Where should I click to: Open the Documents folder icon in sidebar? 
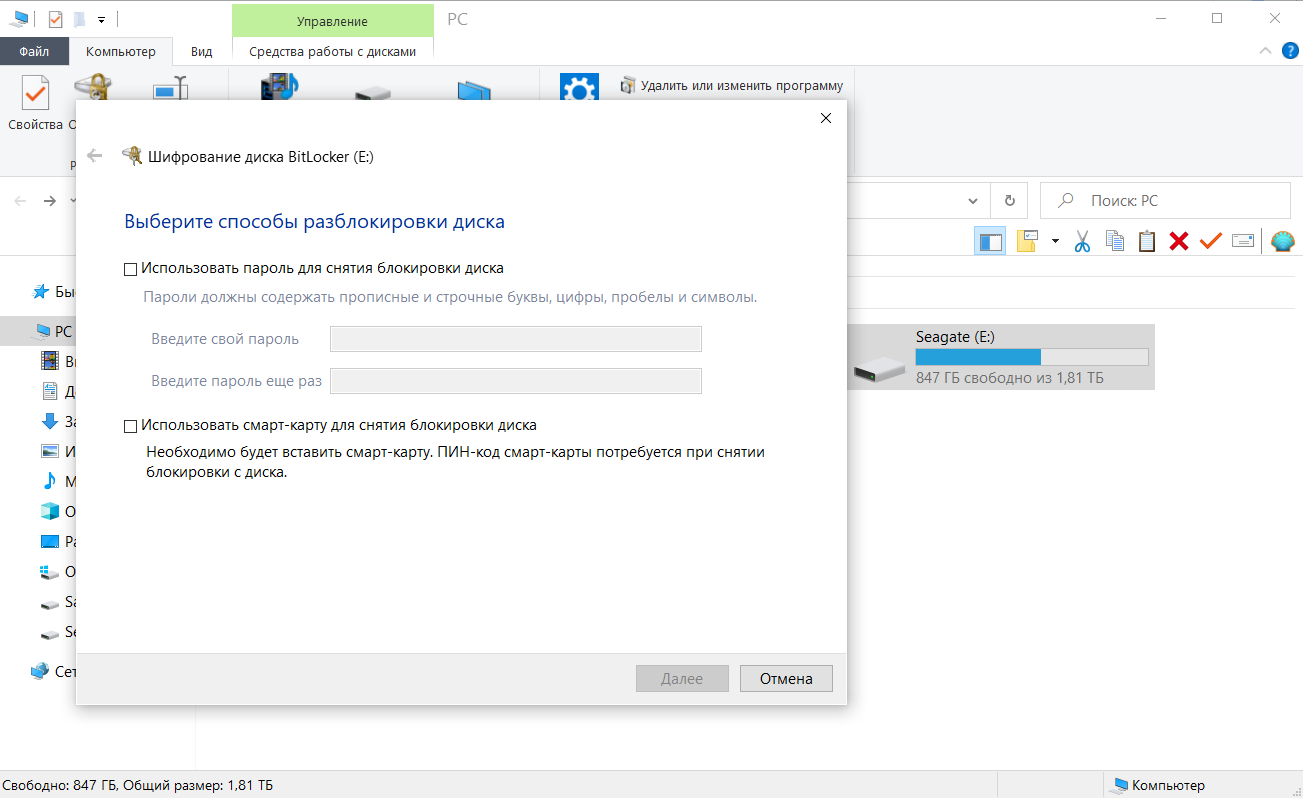pyautogui.click(x=50, y=391)
